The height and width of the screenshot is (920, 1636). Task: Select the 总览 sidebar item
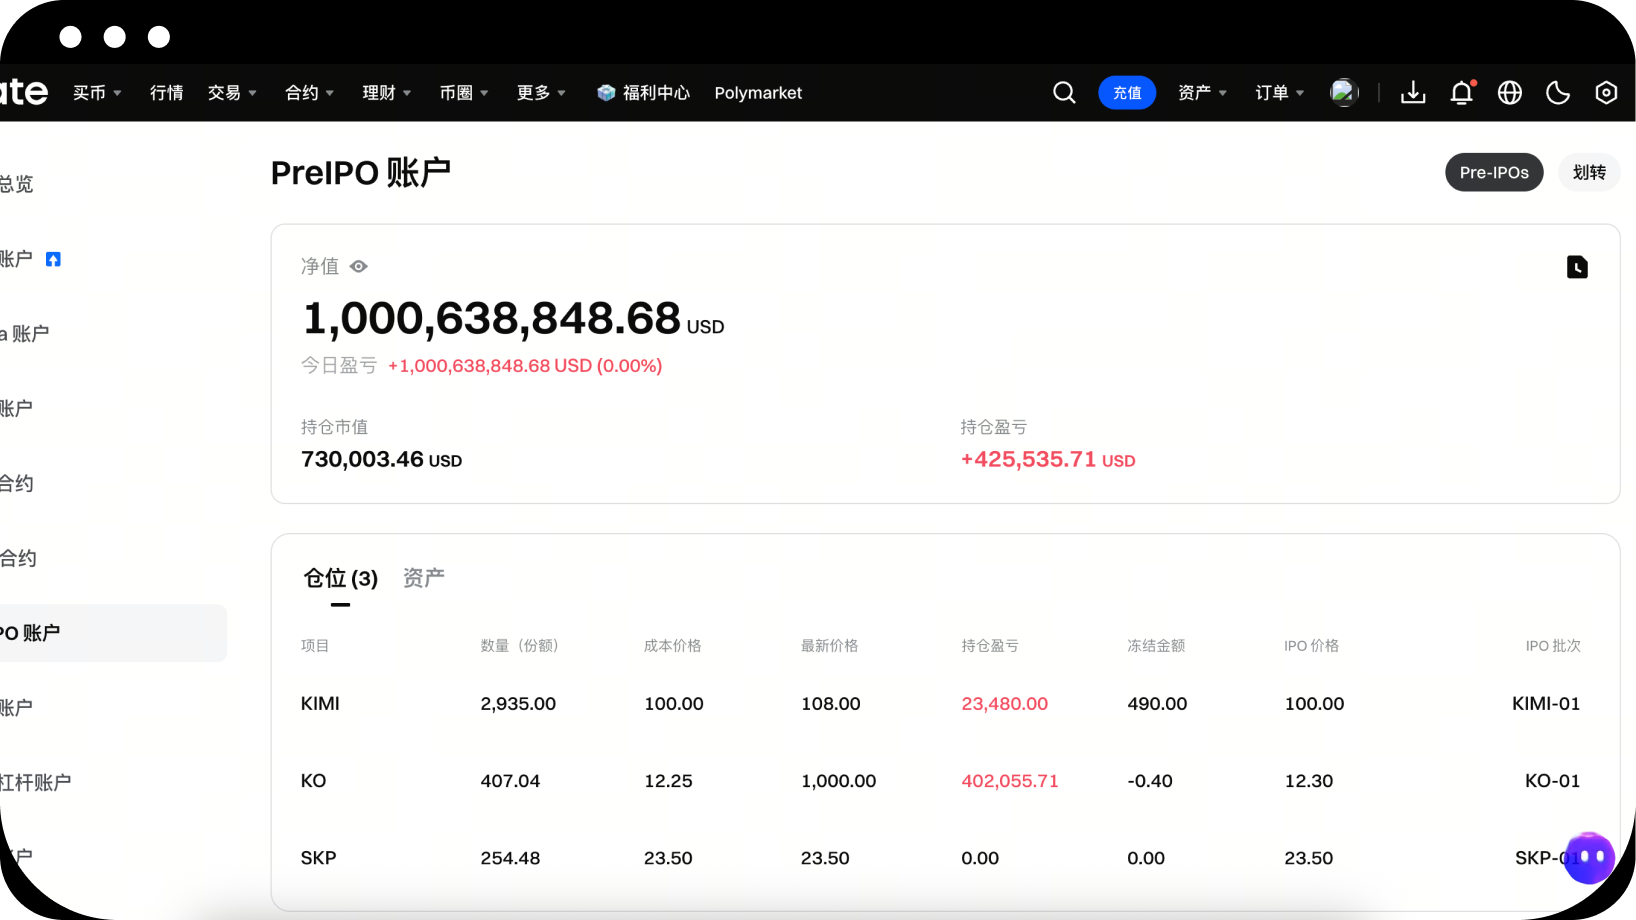[x=16, y=184]
